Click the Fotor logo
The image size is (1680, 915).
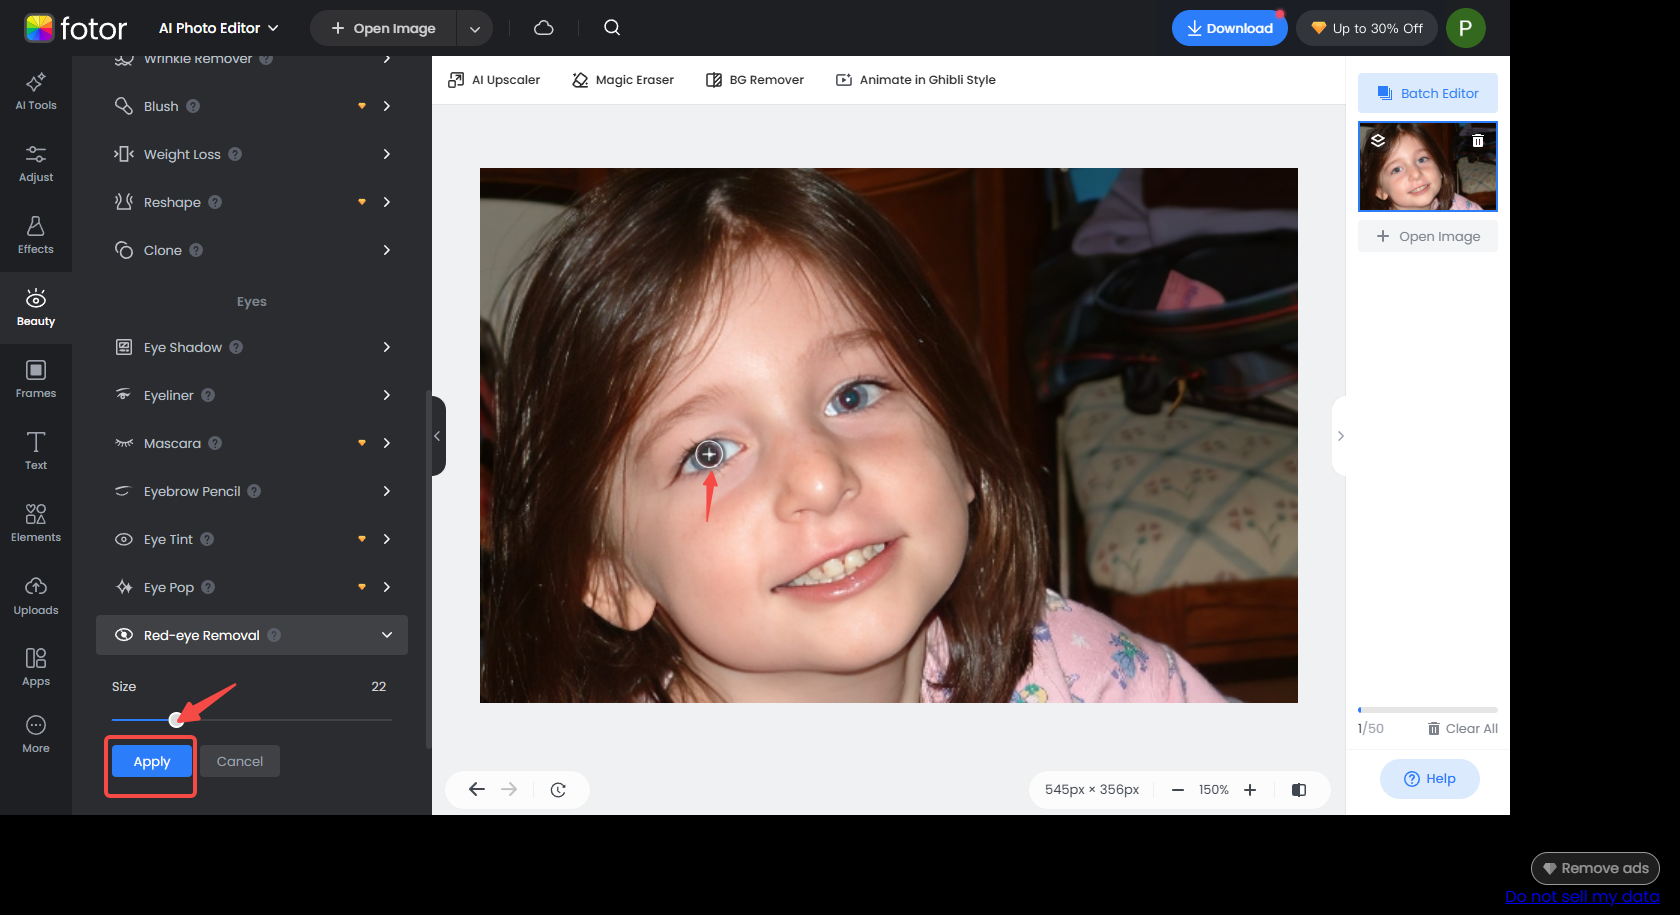pyautogui.click(x=76, y=28)
